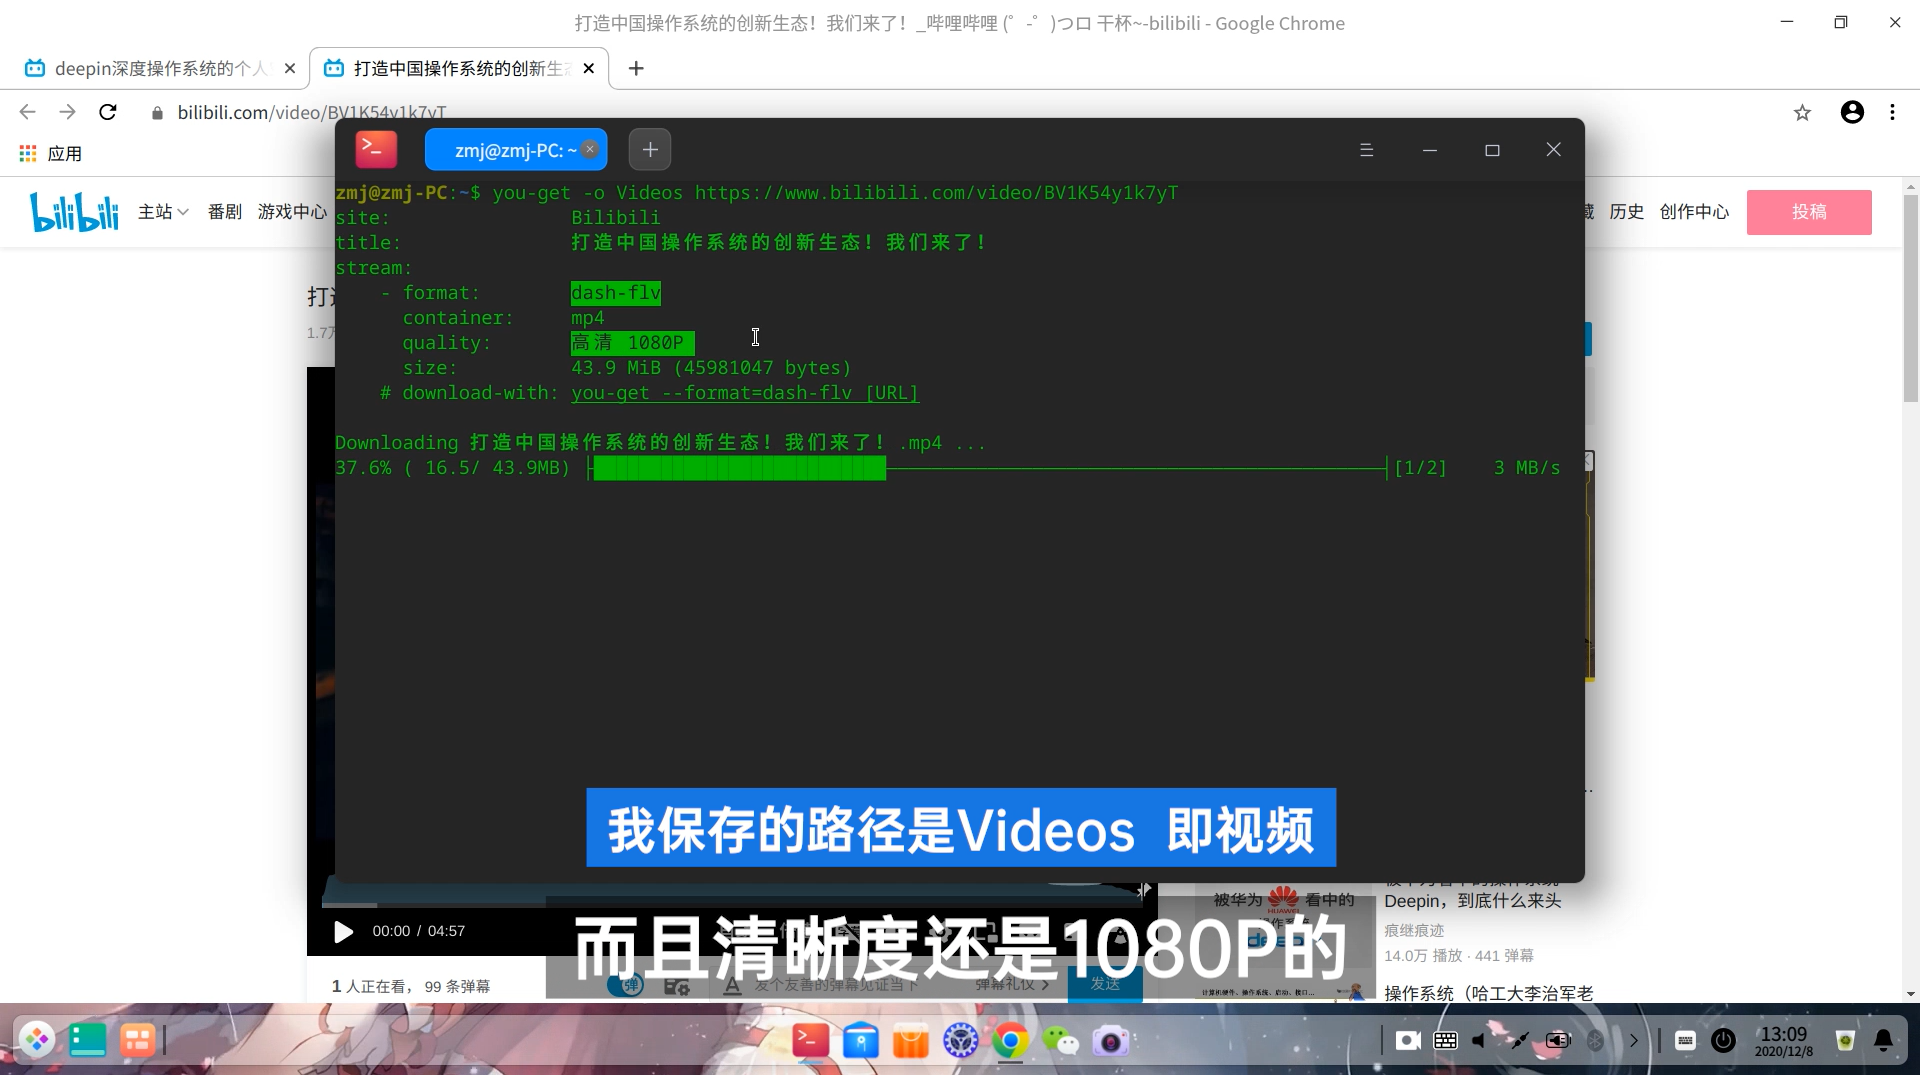The width and height of the screenshot is (1920, 1075).
Task: Click the highlighted dash-flv format text
Action: 615,293
